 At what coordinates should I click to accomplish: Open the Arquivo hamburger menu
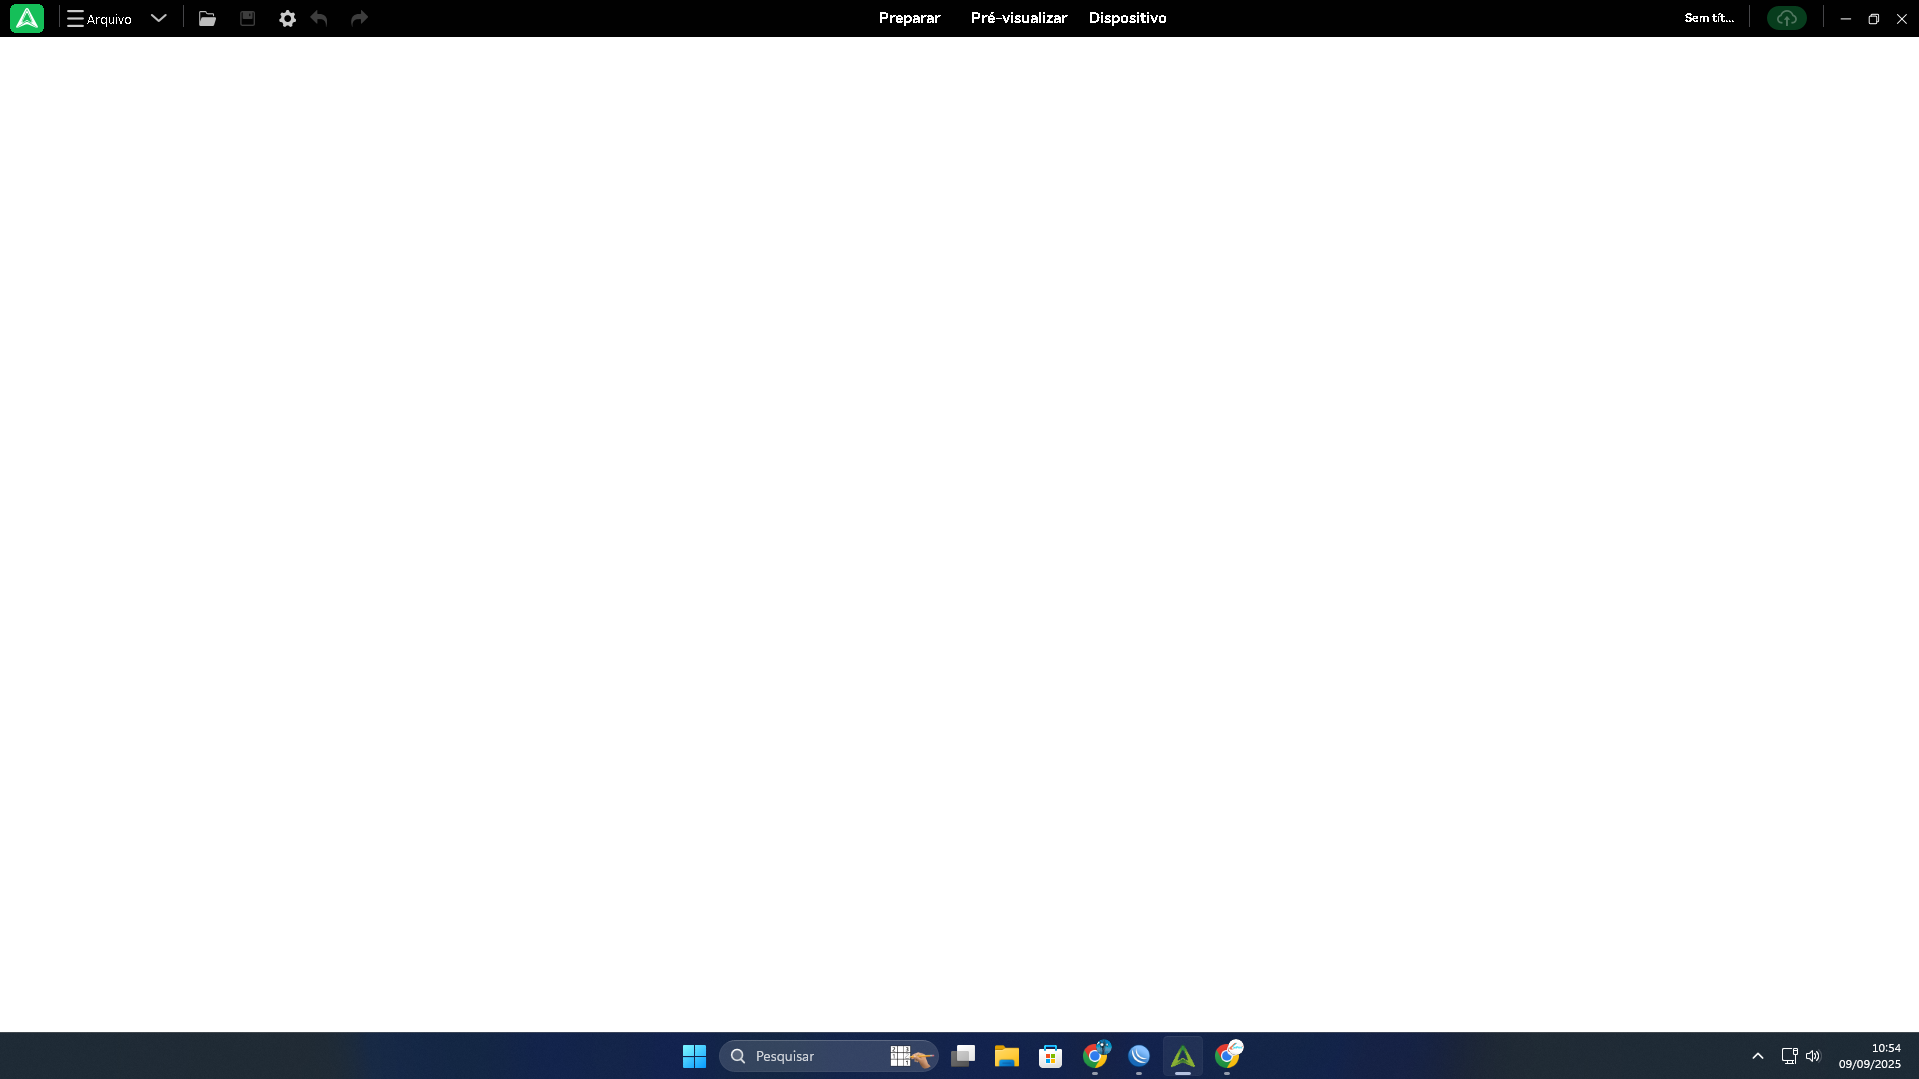(x=99, y=18)
